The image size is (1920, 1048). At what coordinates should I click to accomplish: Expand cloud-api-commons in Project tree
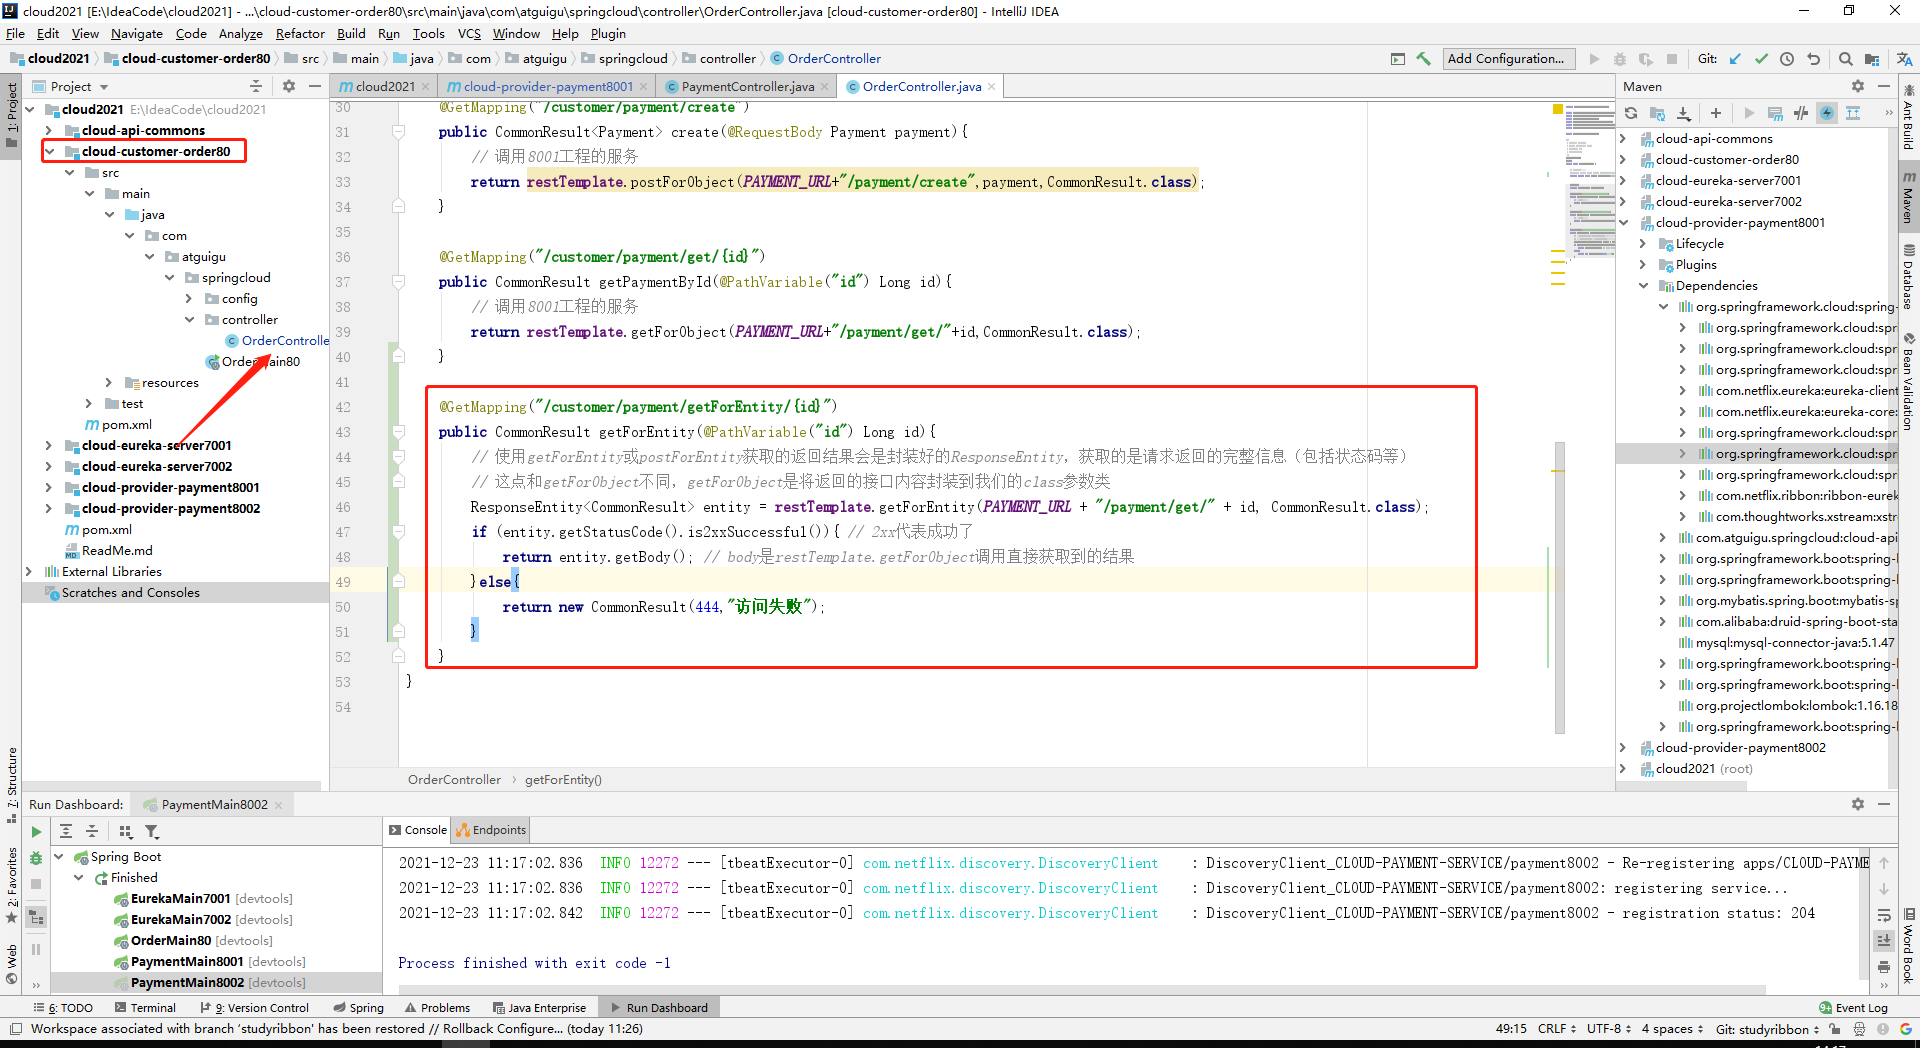(48, 131)
